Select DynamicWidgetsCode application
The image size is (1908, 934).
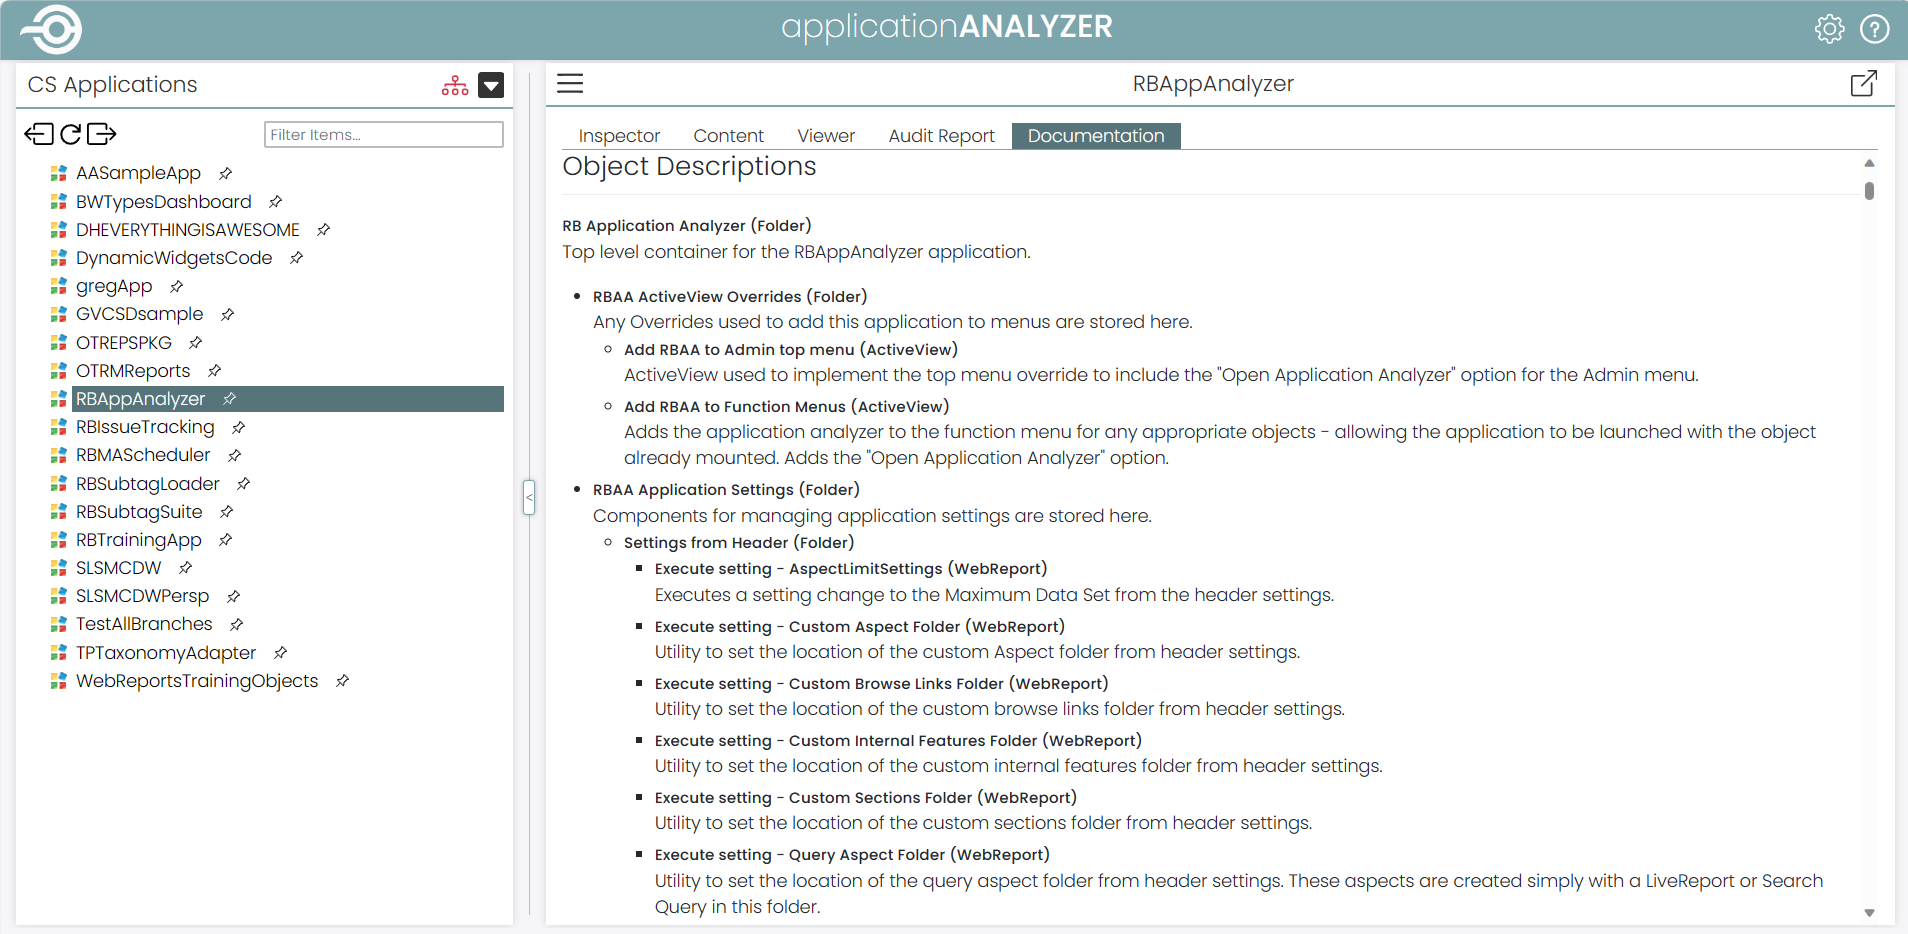tap(174, 257)
